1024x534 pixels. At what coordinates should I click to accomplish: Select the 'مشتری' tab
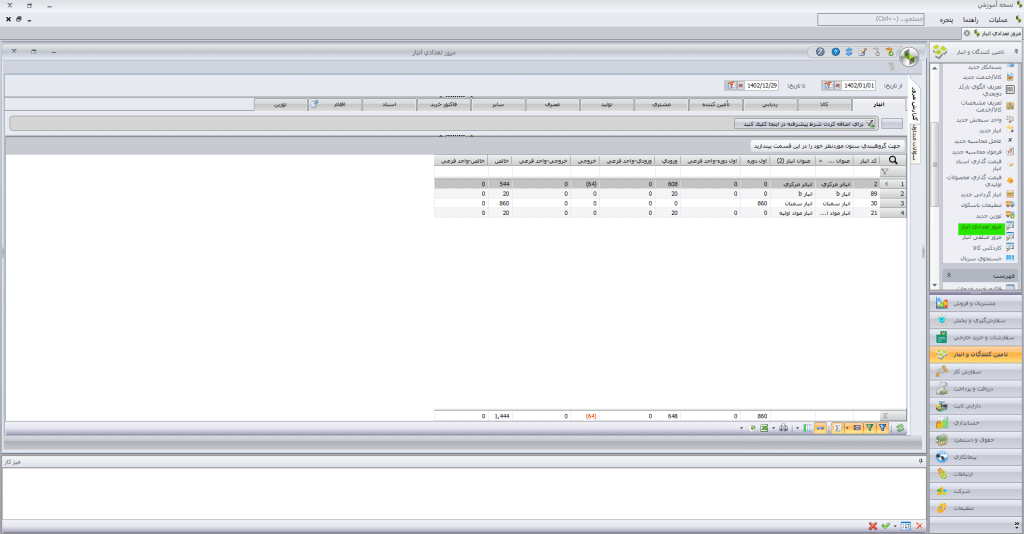click(662, 104)
